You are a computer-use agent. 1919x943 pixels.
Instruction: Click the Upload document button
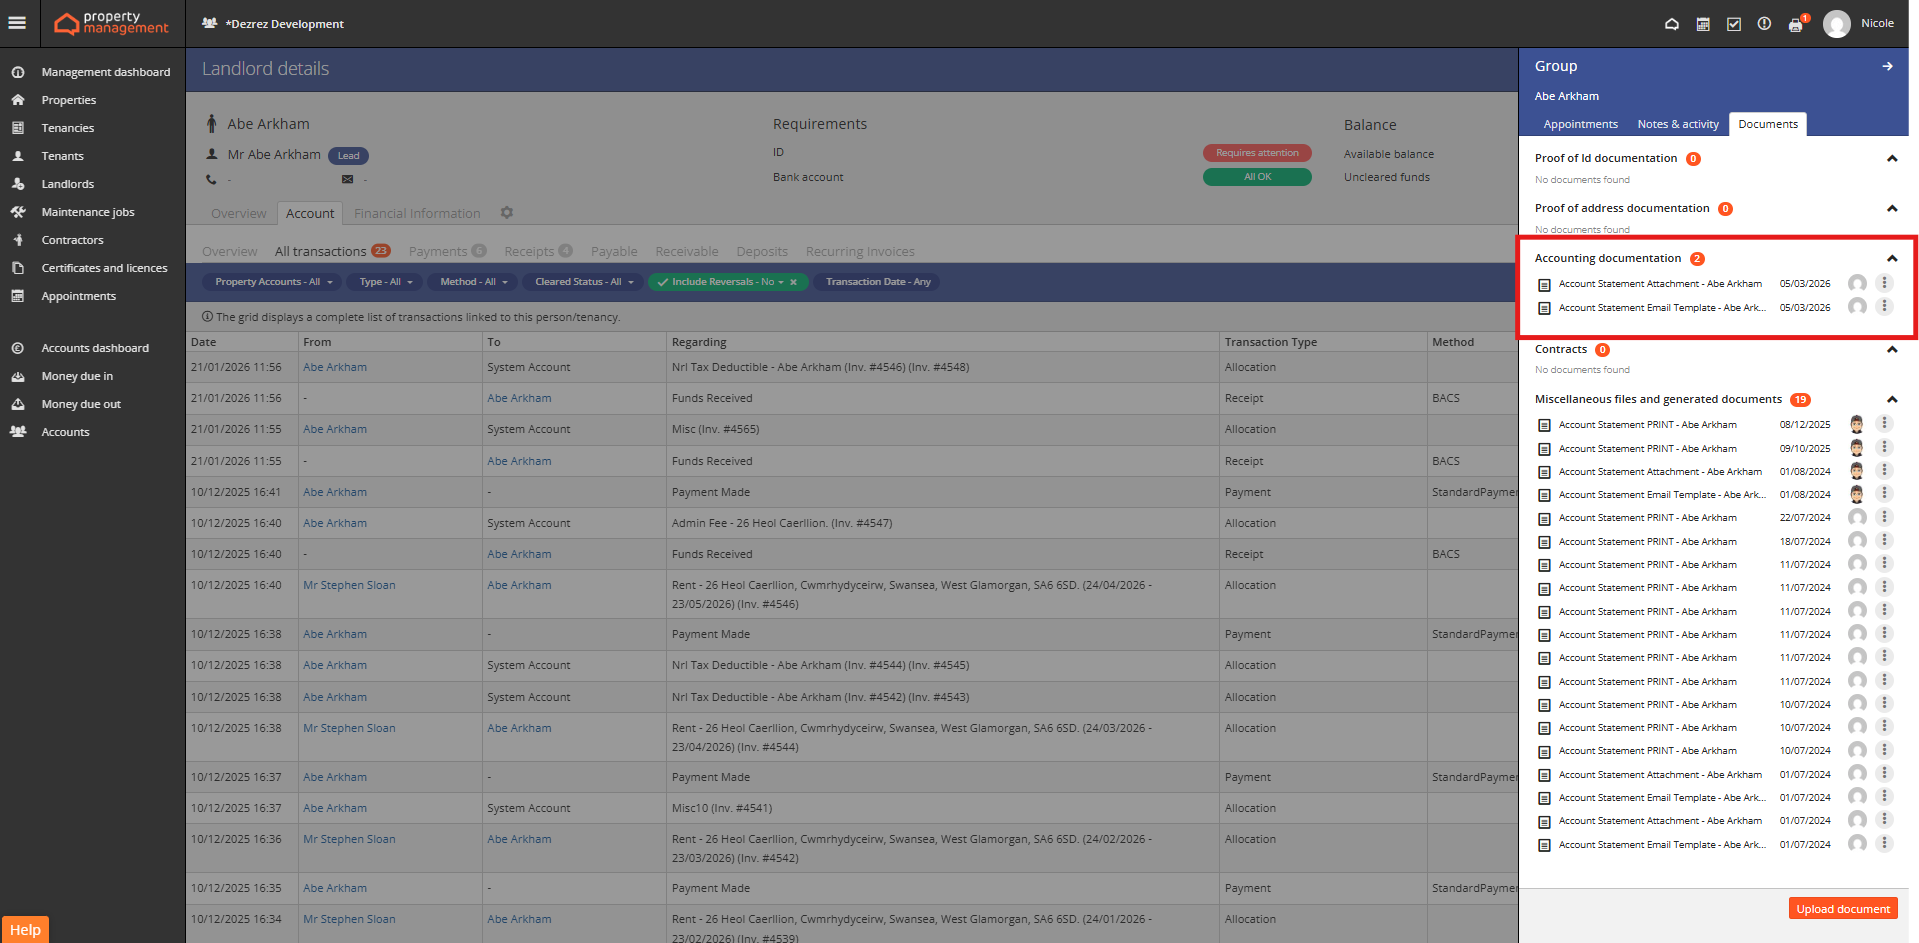(x=1842, y=909)
